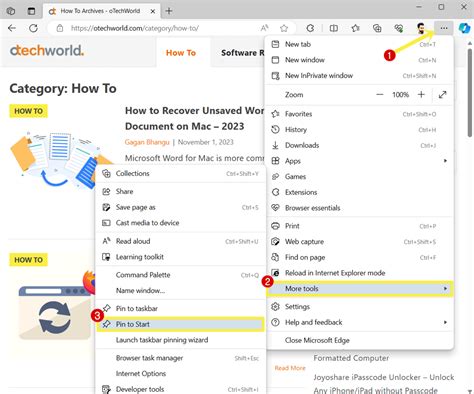Select Read aloud in the submenu
The height and width of the screenshot is (394, 474).
pos(180,241)
